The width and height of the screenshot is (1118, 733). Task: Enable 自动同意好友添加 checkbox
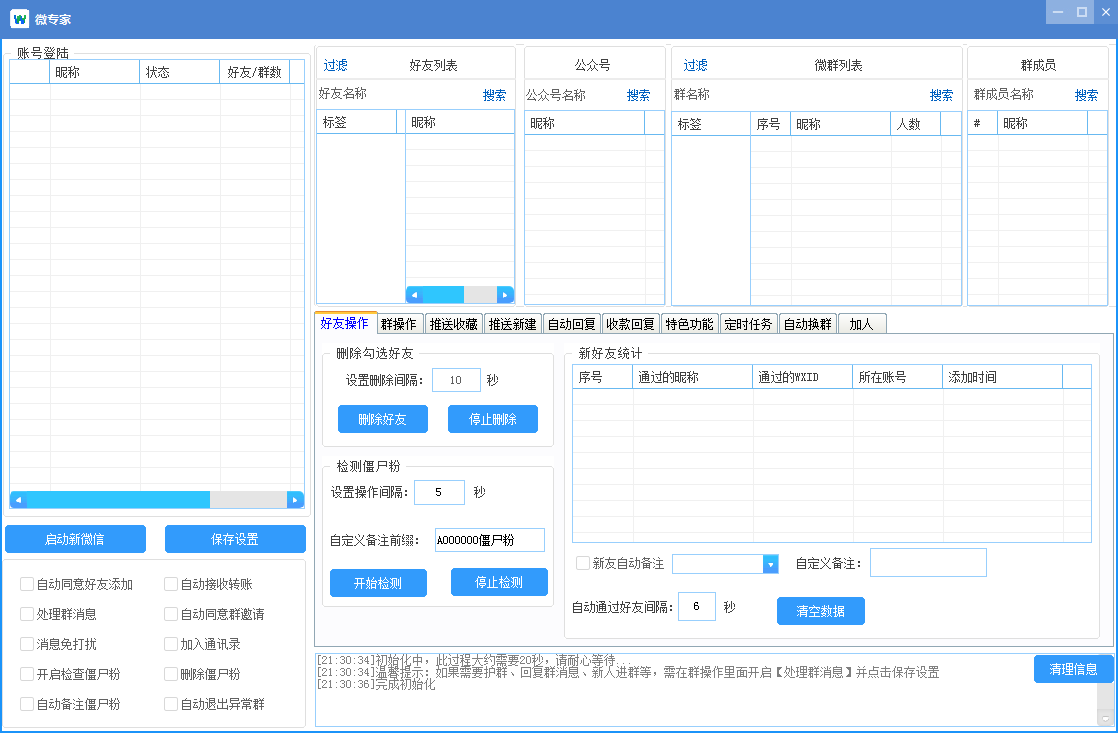27,584
